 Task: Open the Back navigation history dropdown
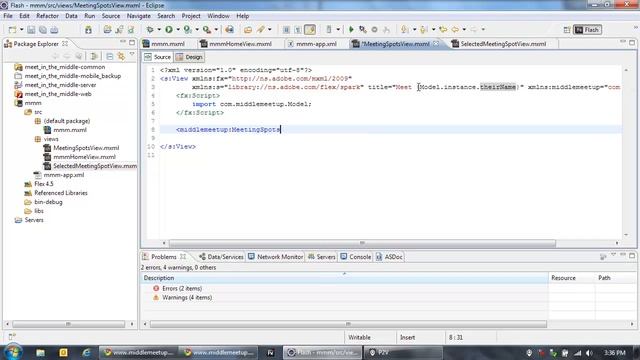[464, 29]
